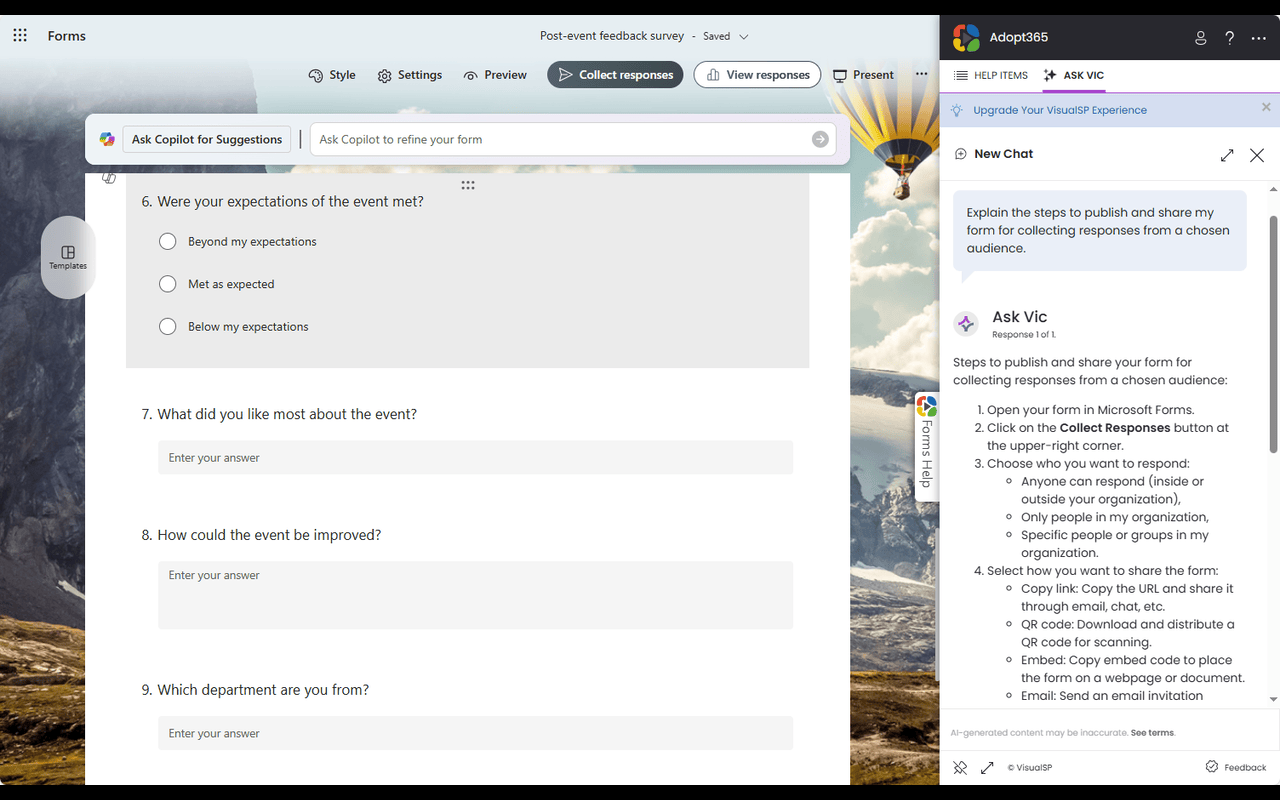Click the form title Post-event feedback survey
Screen dimensions: 1280x800
(x=612, y=36)
